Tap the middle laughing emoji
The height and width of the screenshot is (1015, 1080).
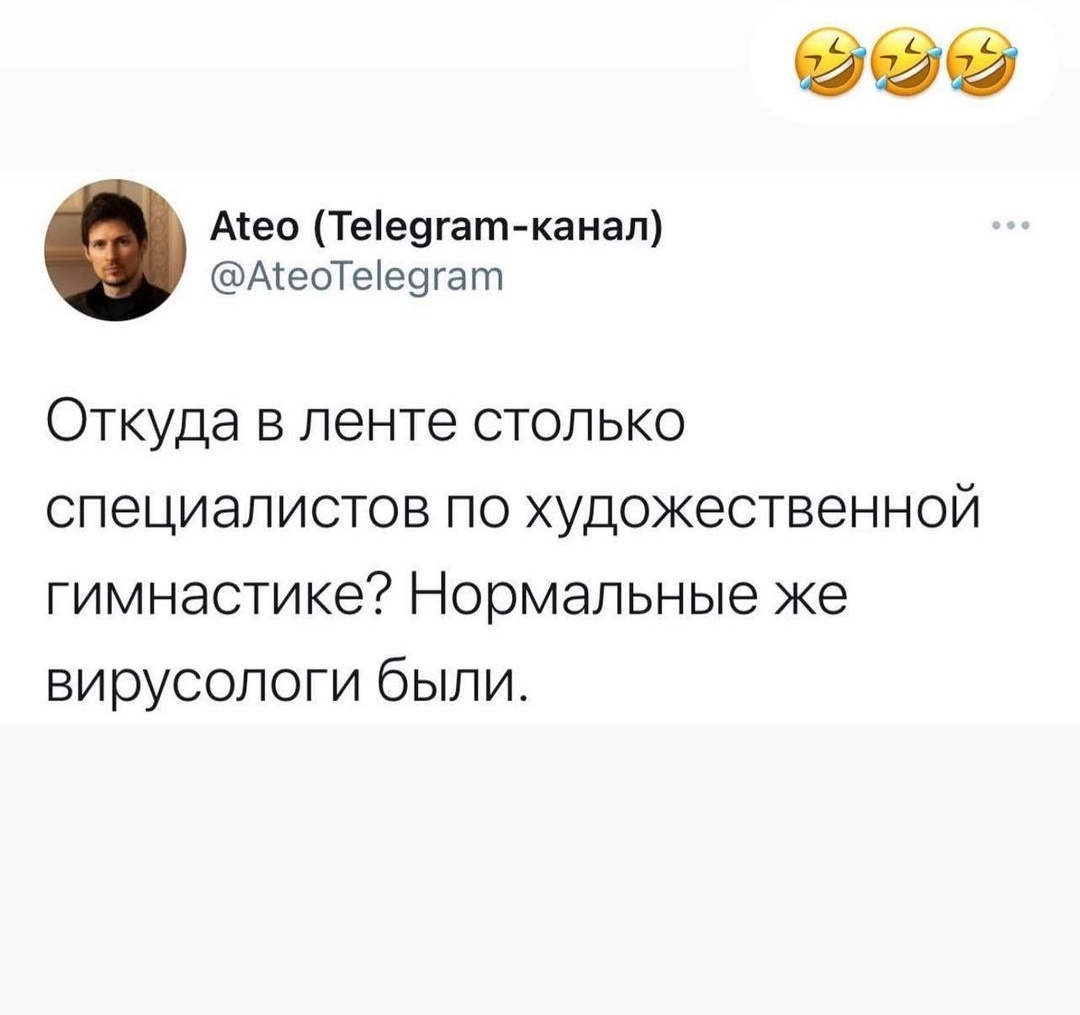(906, 59)
